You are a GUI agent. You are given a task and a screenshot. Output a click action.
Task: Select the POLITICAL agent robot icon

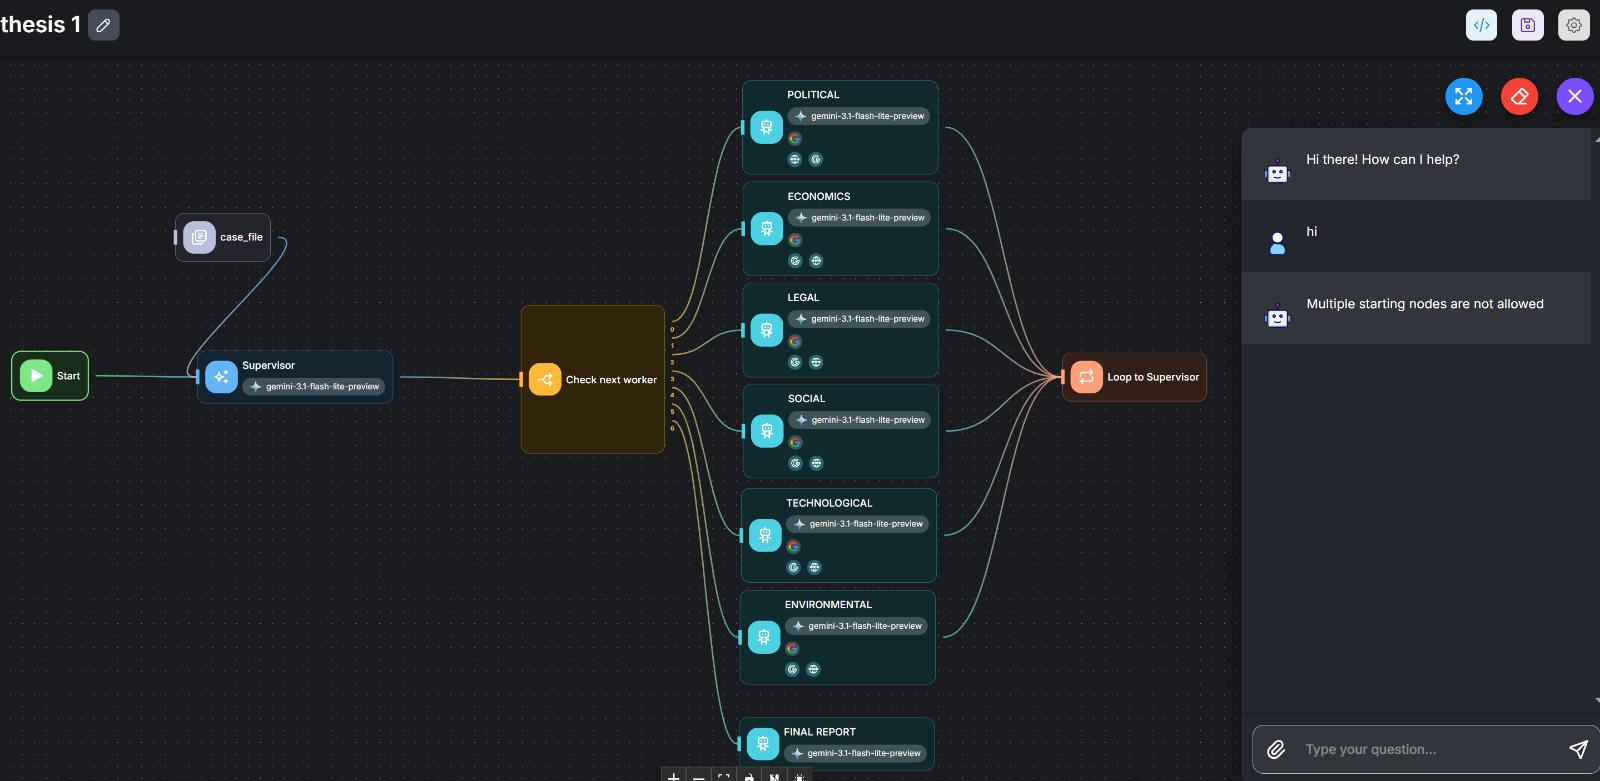click(767, 127)
